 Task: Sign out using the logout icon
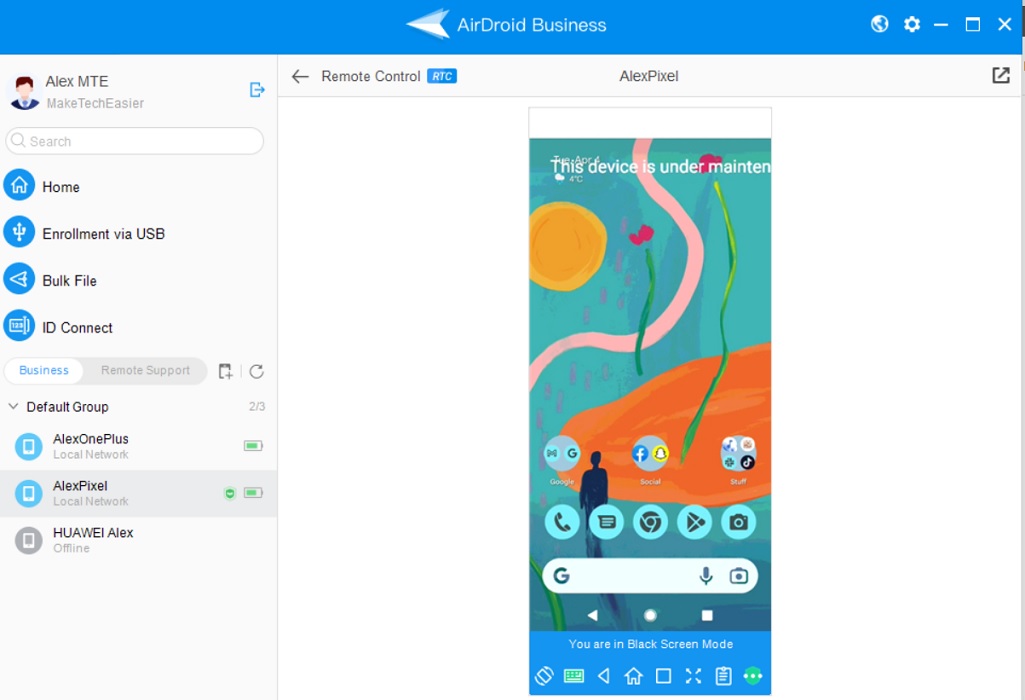coord(257,90)
